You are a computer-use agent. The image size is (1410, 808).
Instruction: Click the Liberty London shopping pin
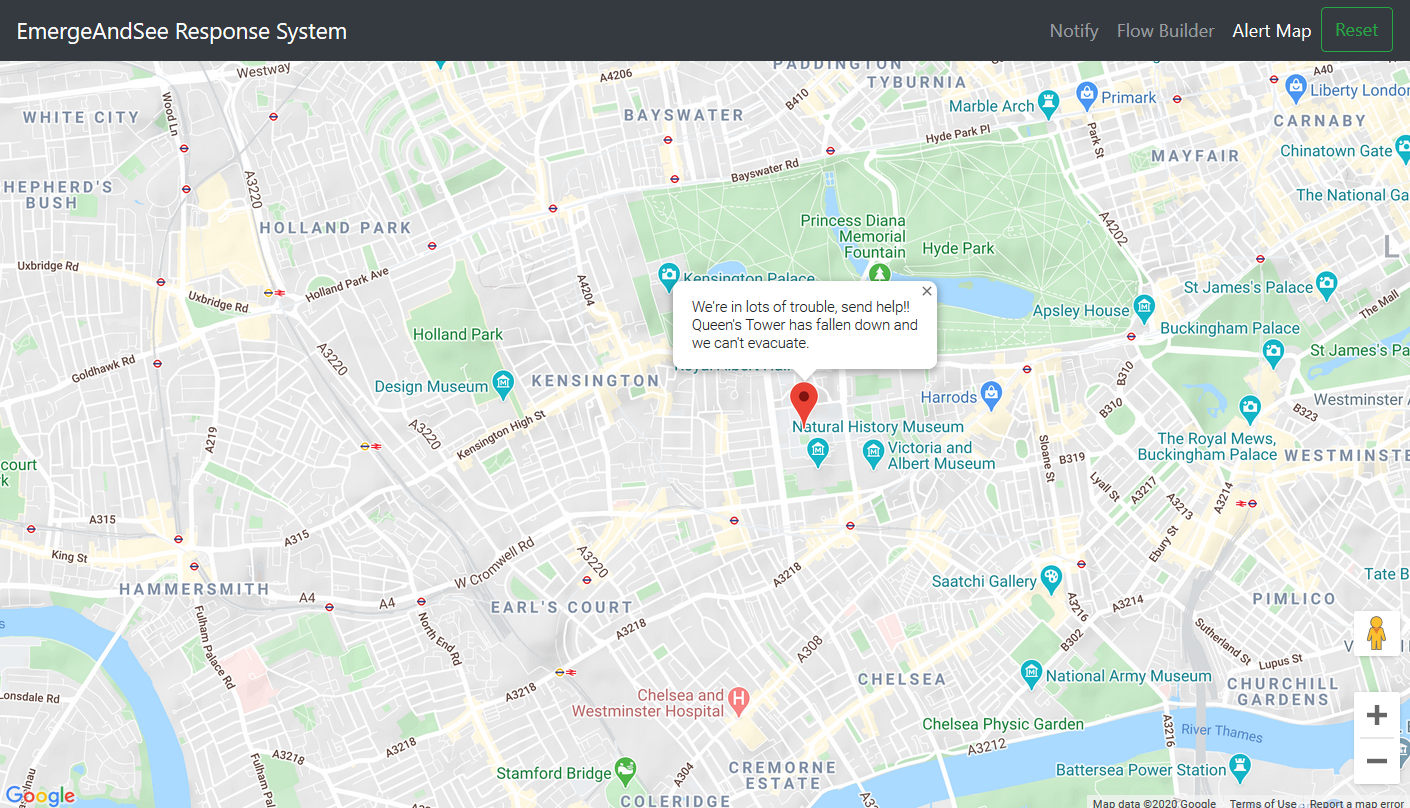pyautogui.click(x=1296, y=86)
